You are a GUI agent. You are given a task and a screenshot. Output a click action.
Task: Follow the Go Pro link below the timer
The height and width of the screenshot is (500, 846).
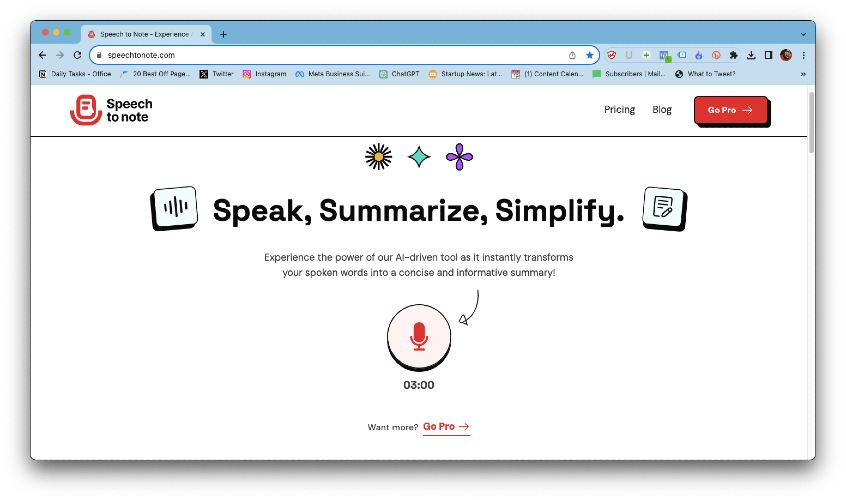coord(446,427)
